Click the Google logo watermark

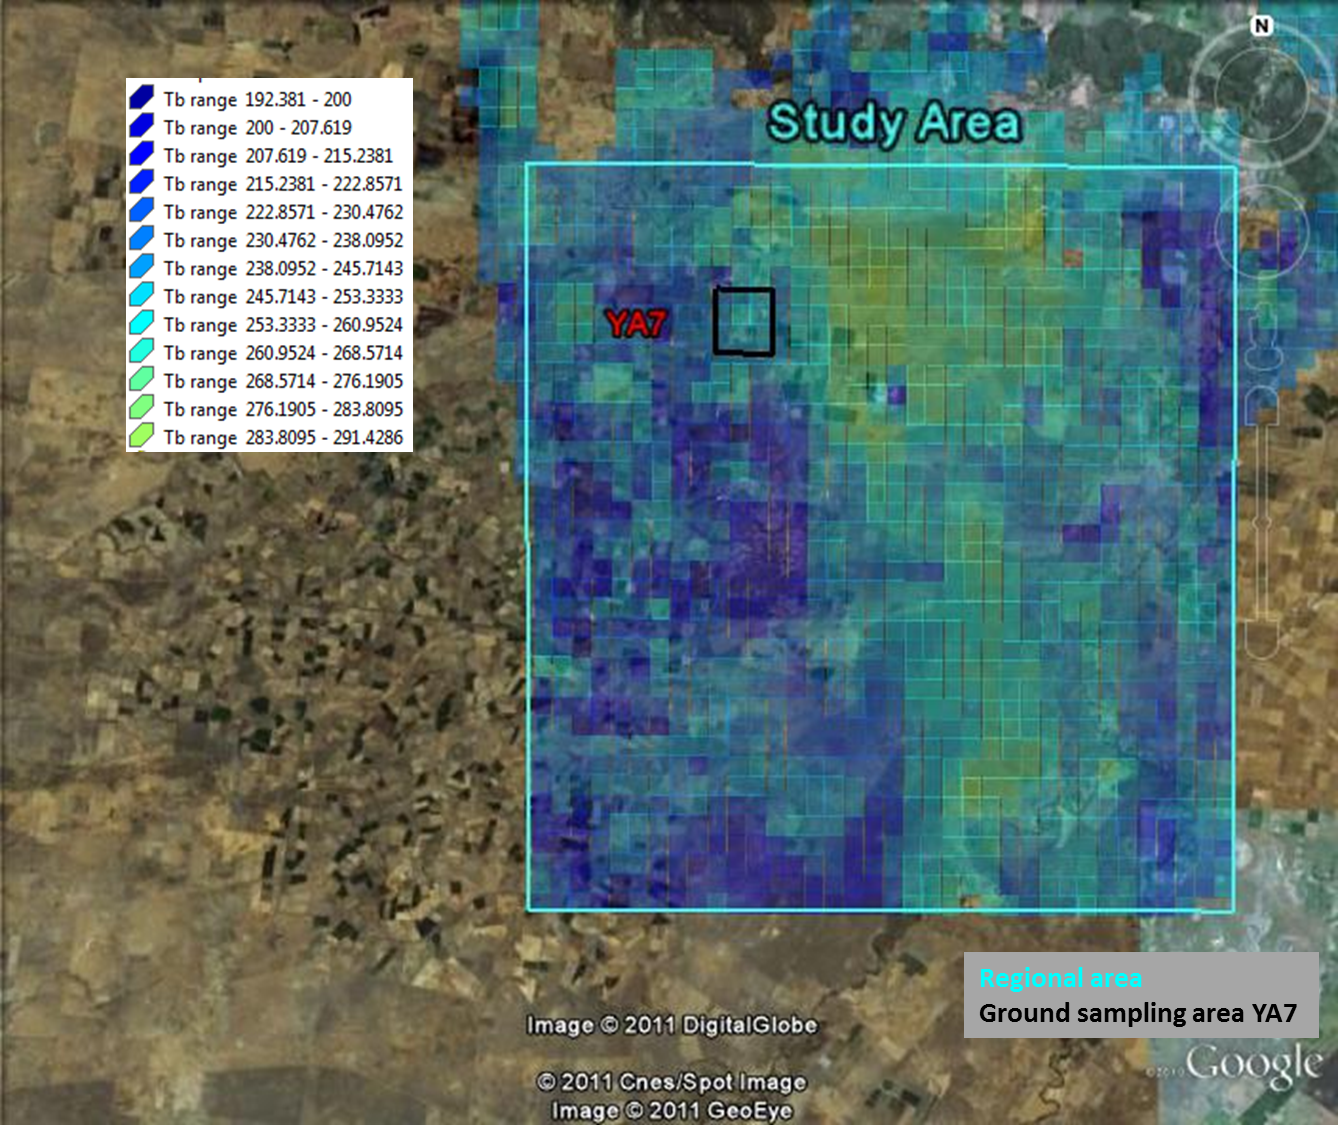coord(1253,1066)
